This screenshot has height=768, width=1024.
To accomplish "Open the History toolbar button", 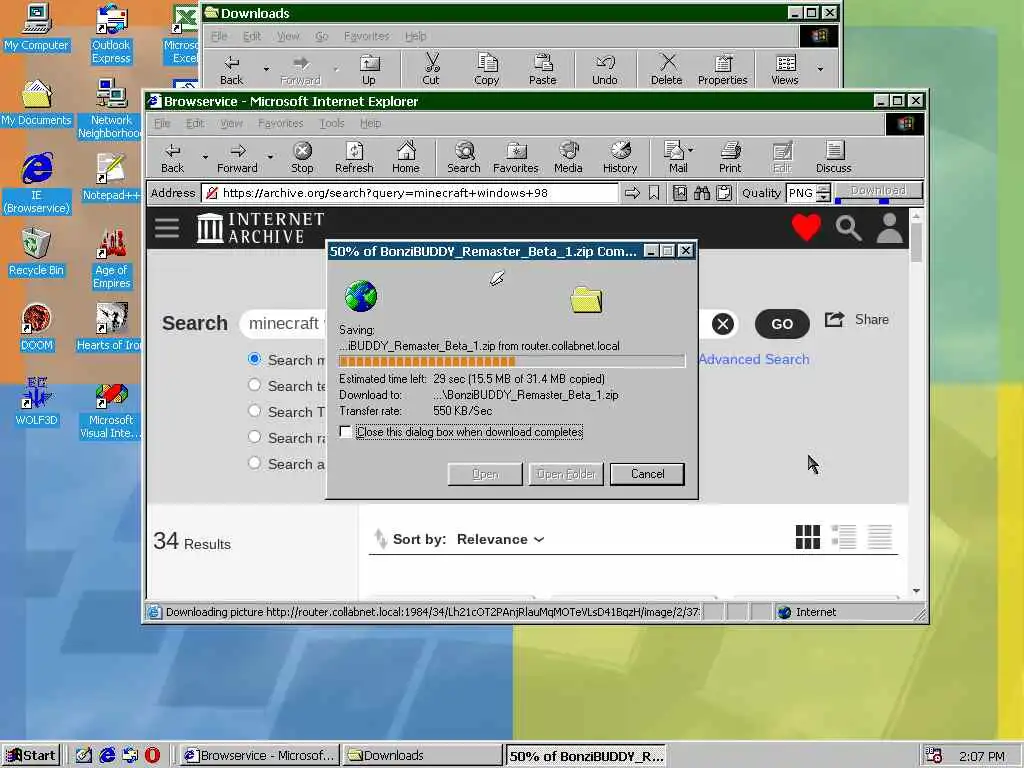I will coord(620,157).
